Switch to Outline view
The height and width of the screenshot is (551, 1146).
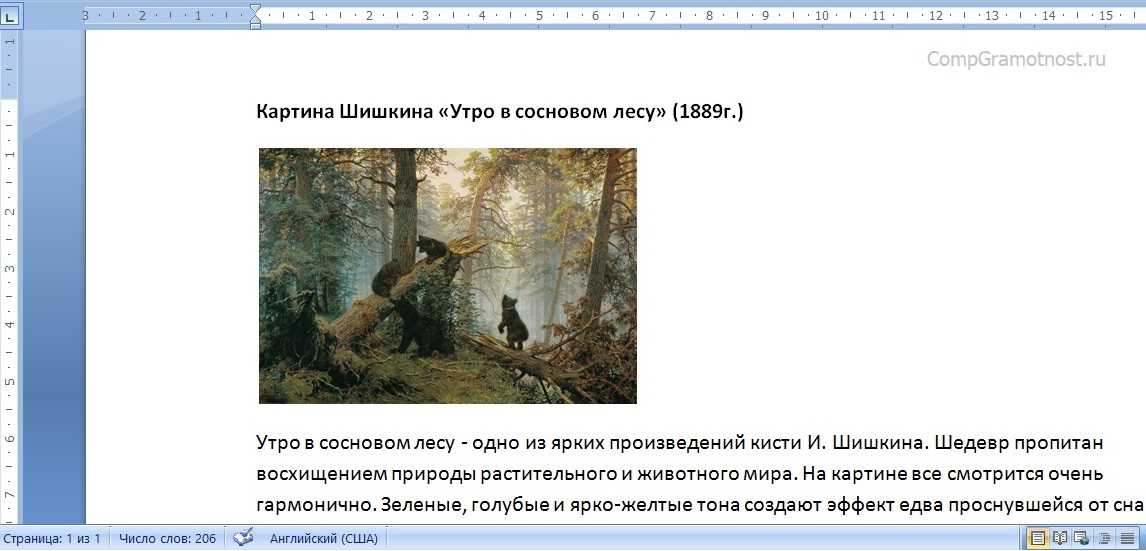point(1105,539)
